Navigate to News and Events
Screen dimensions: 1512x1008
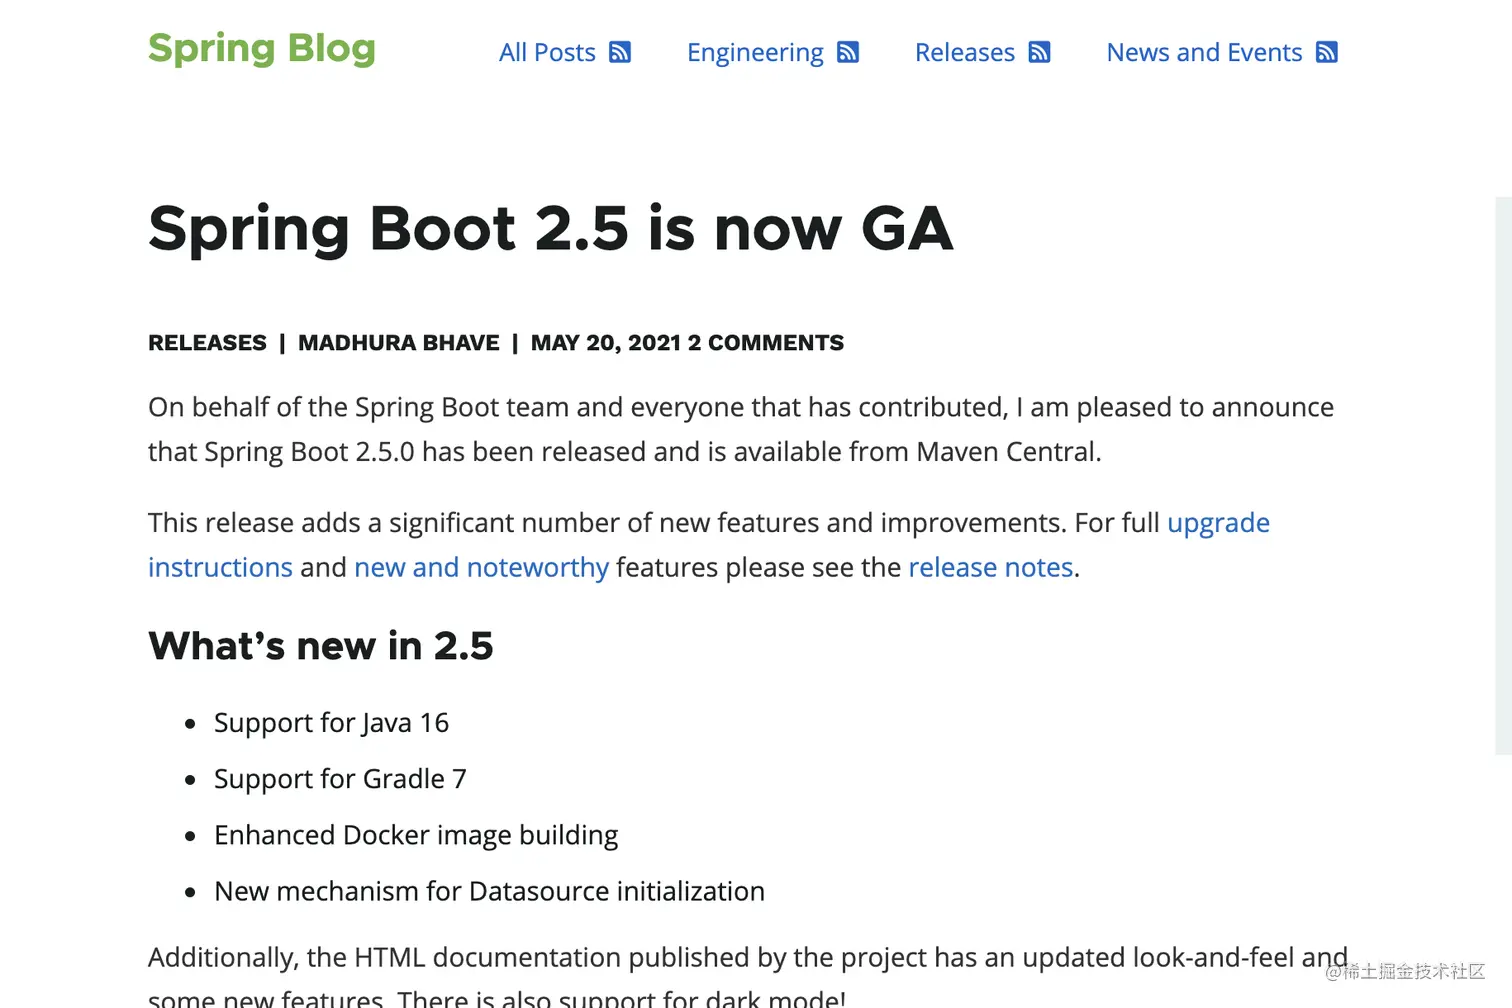tap(1204, 52)
